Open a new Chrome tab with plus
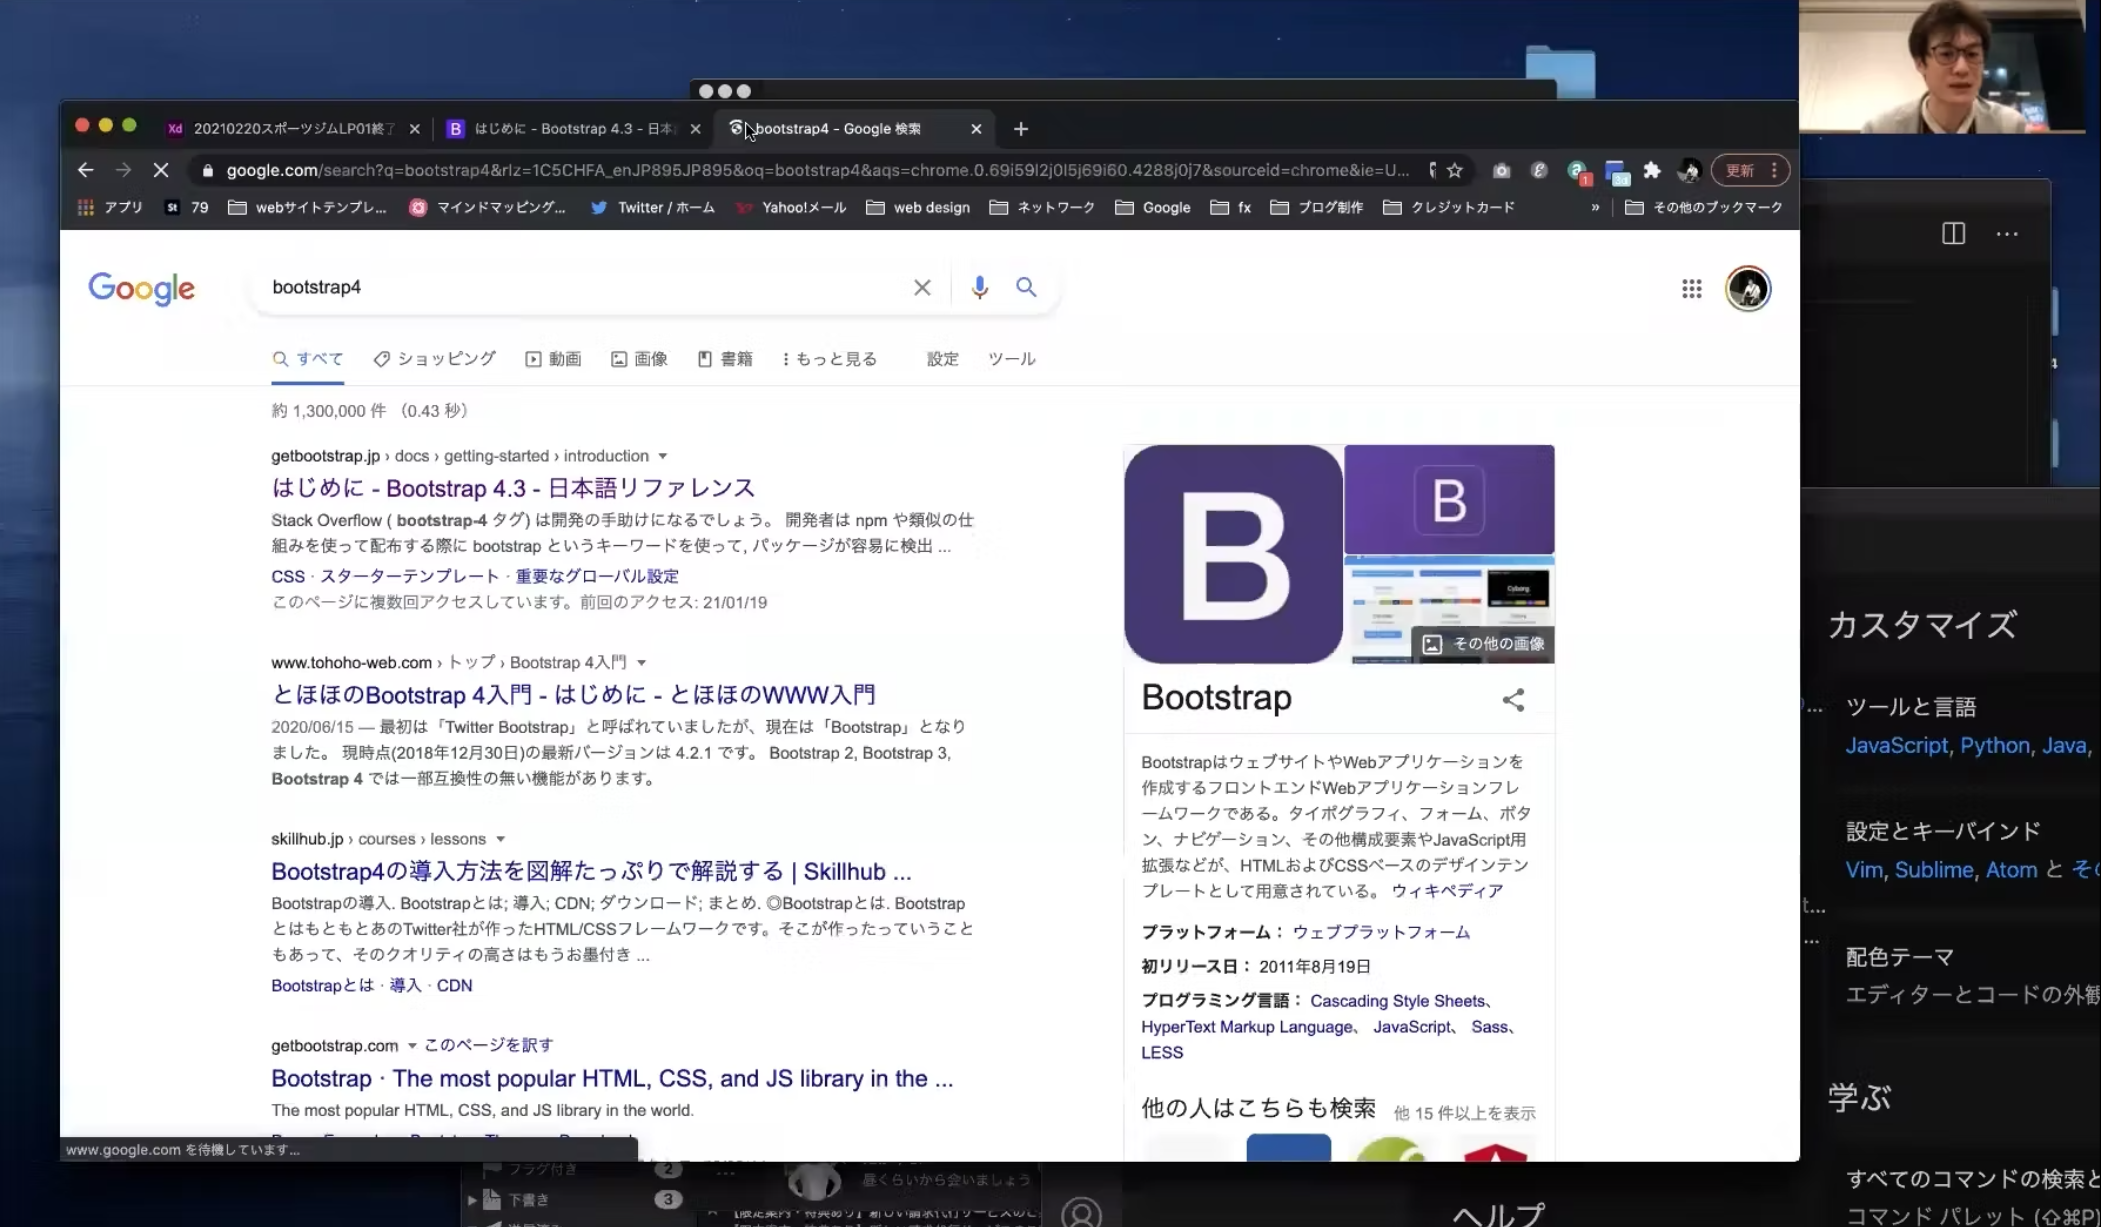This screenshot has height=1227, width=2101. (1020, 129)
